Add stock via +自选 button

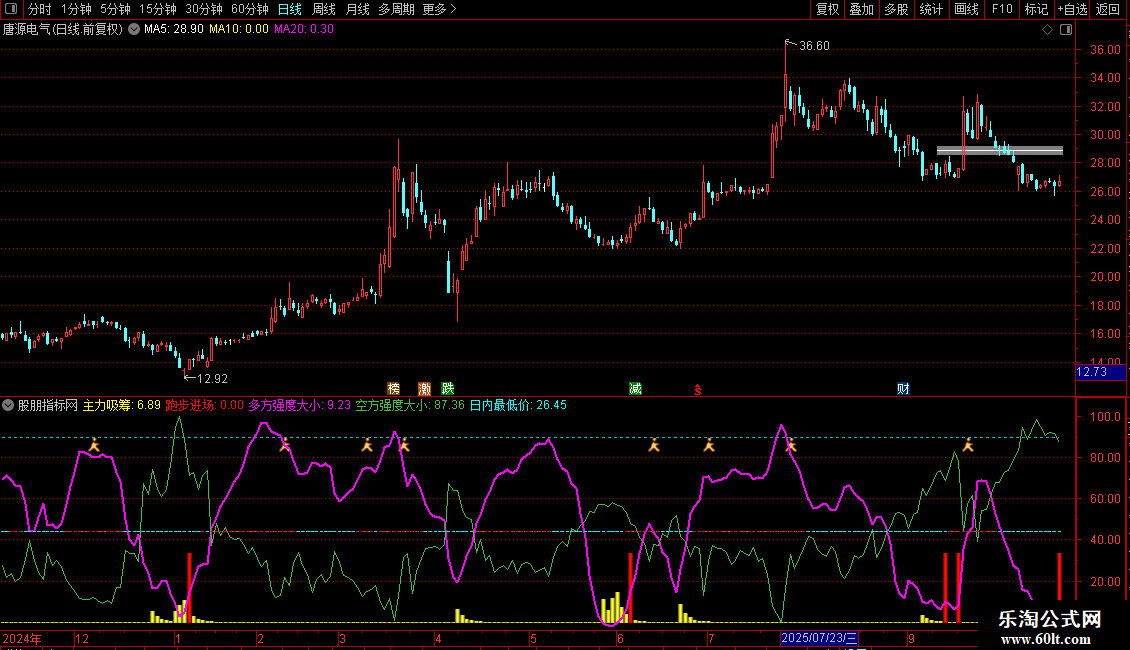1072,9
